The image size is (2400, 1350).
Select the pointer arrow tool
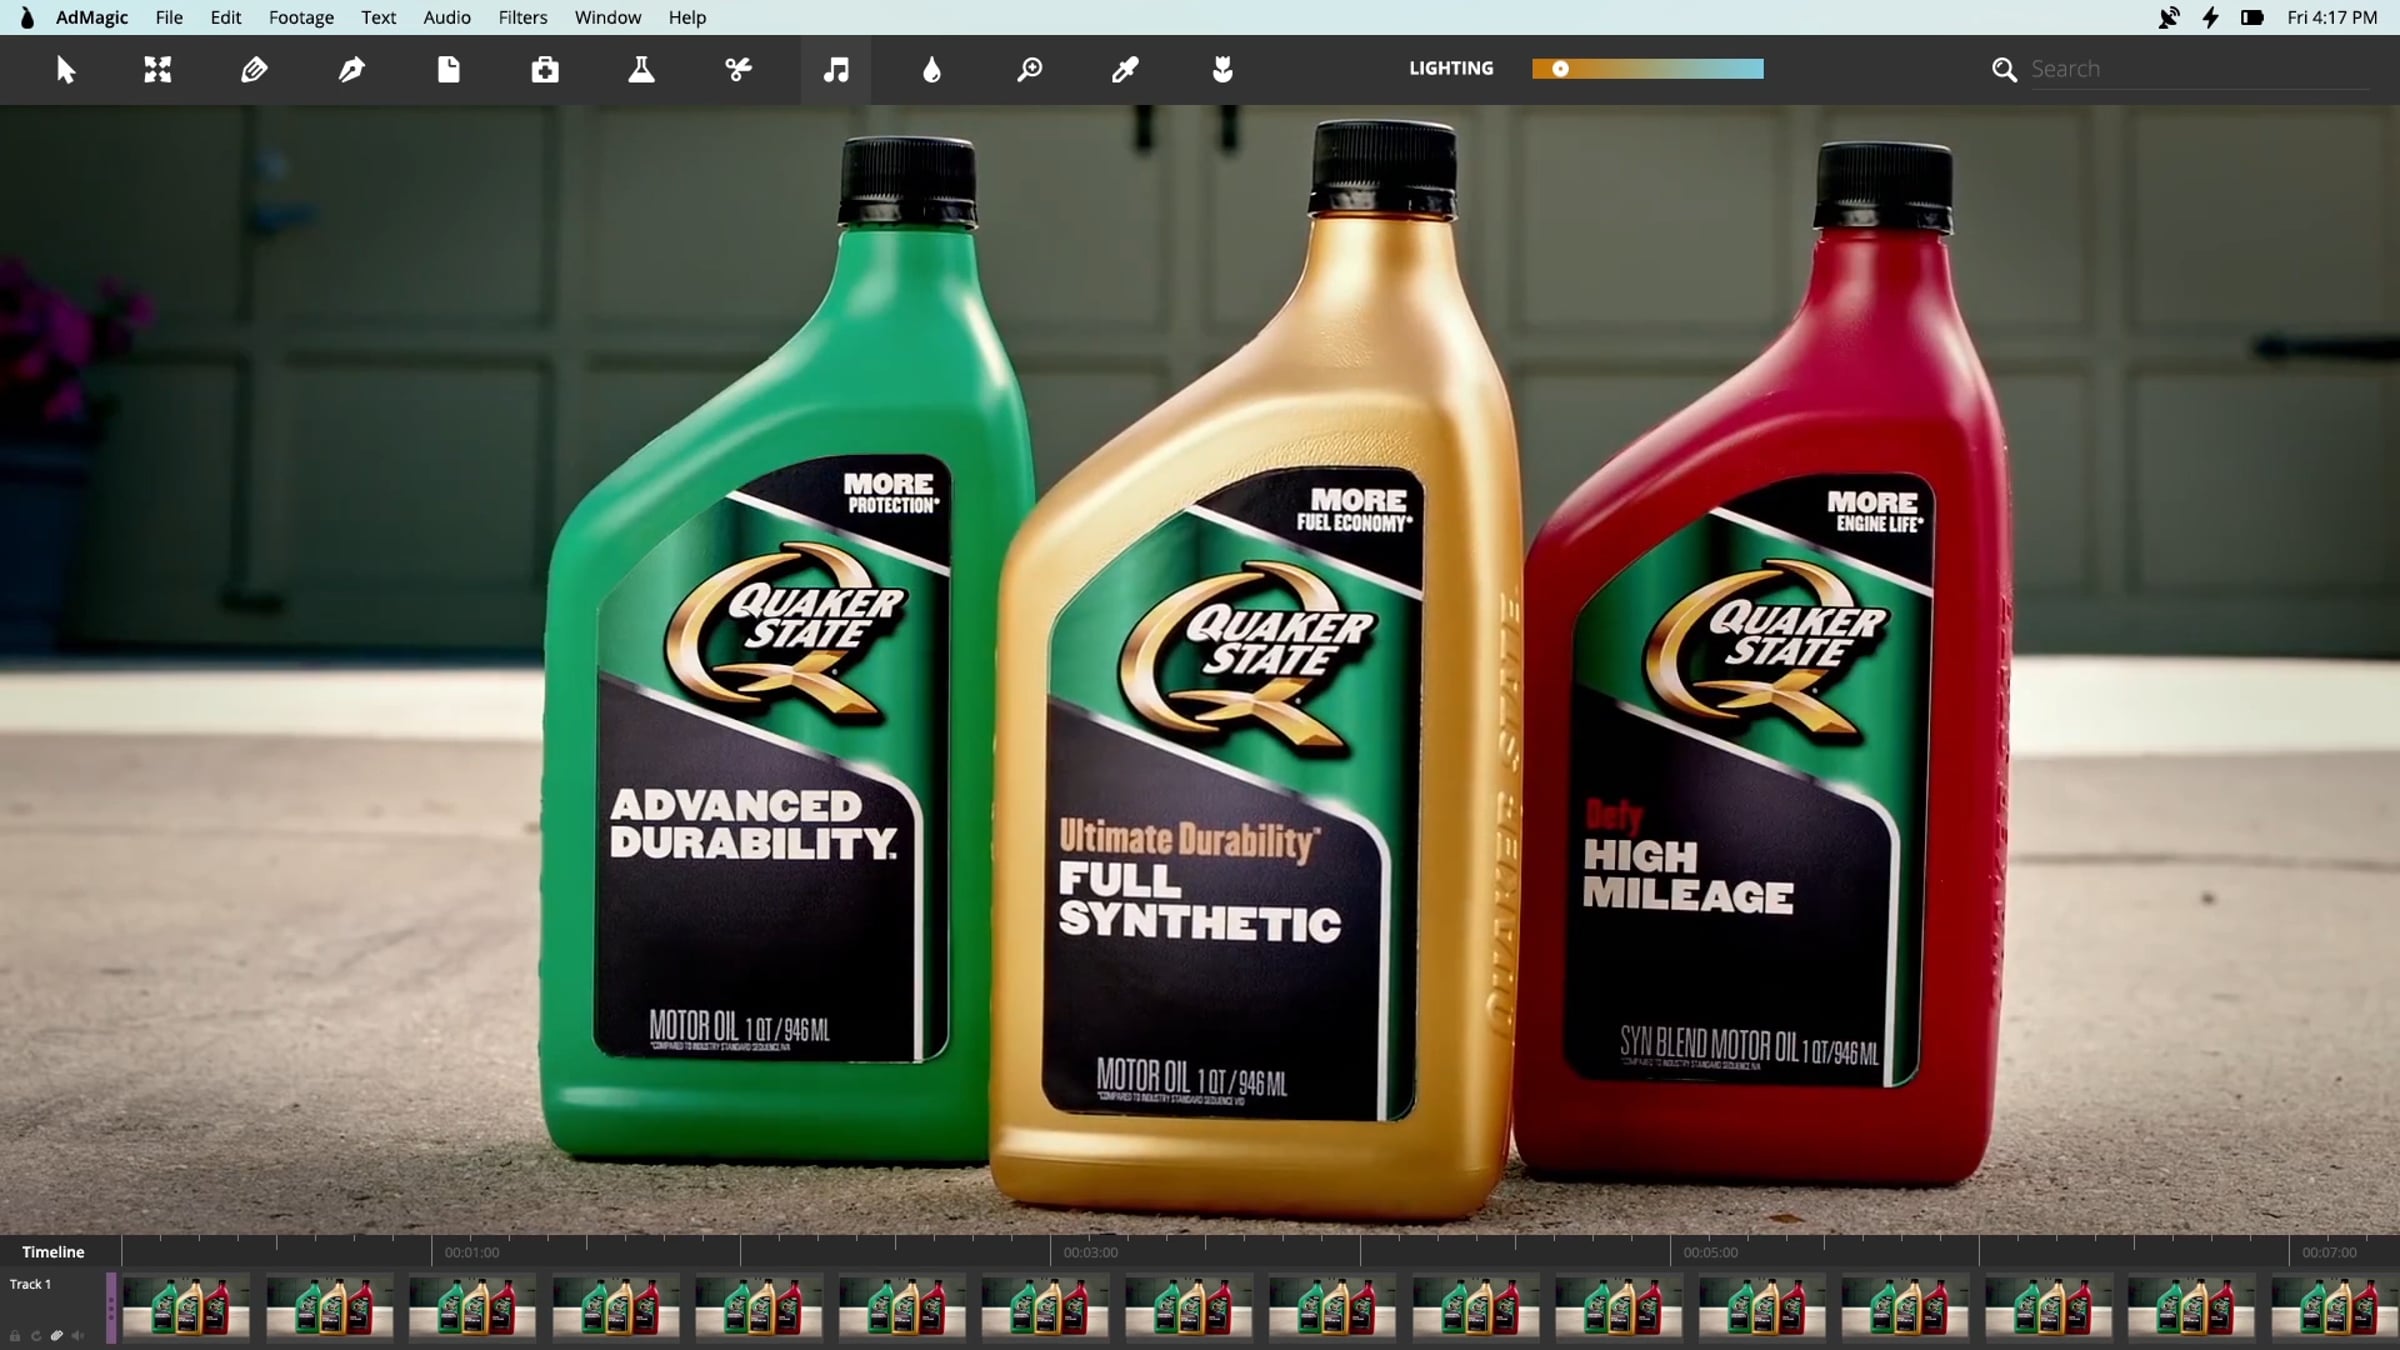pyautogui.click(x=66, y=70)
